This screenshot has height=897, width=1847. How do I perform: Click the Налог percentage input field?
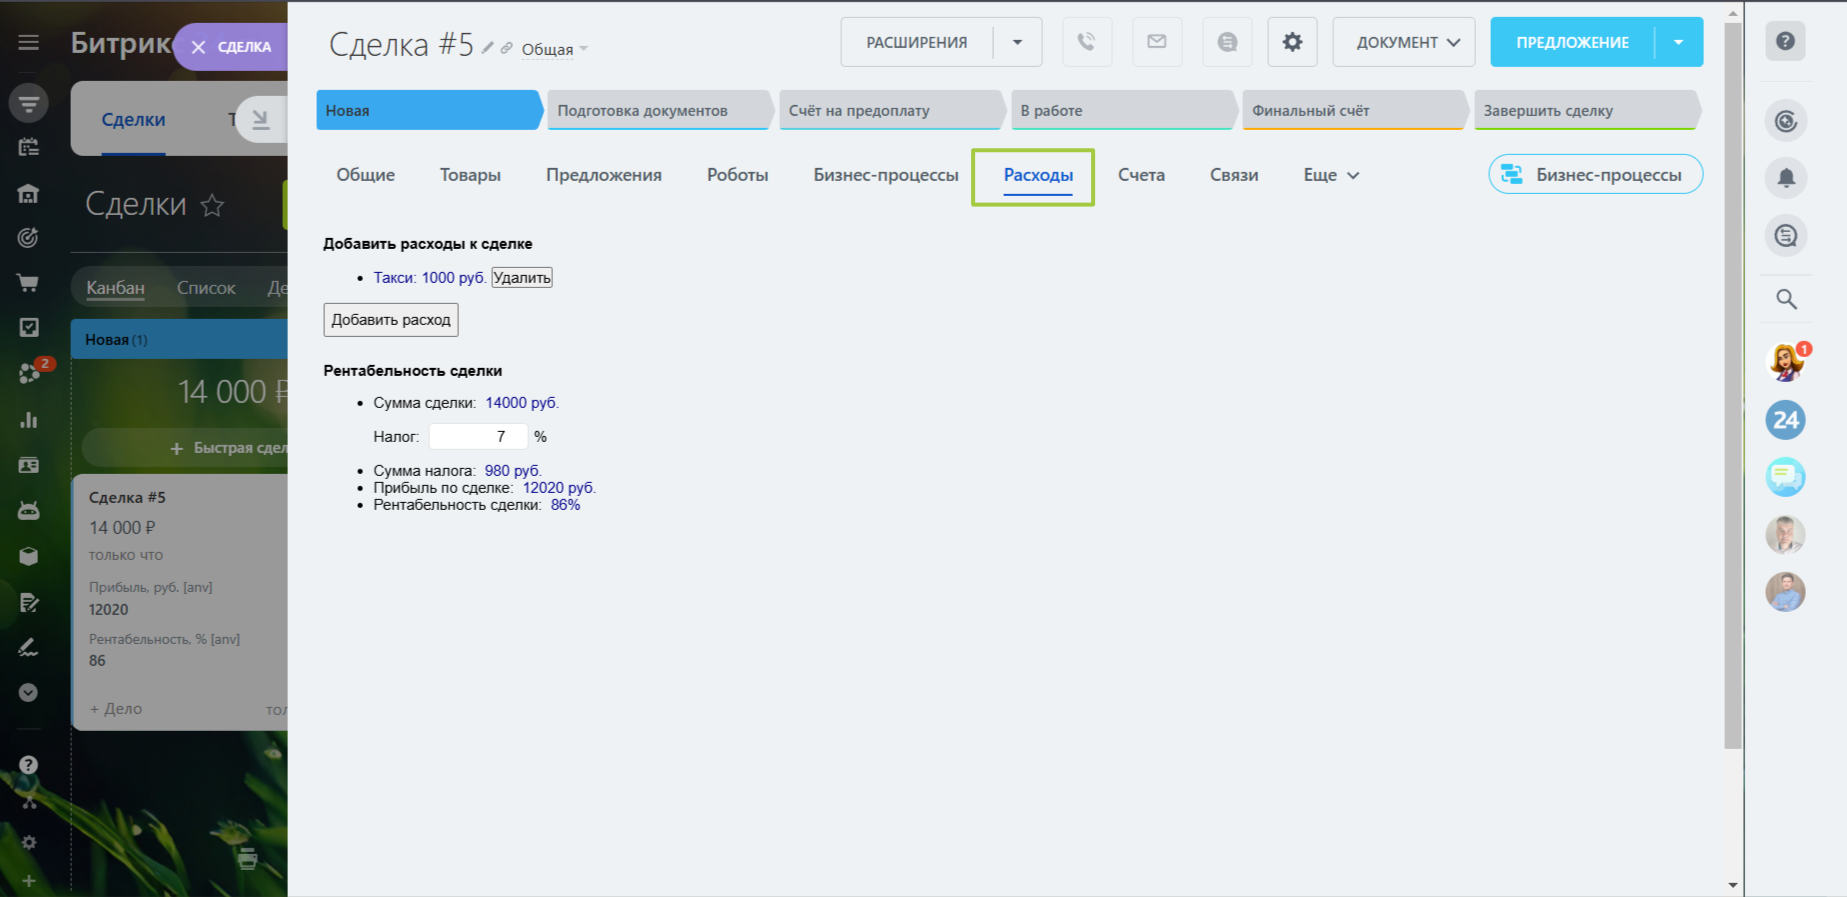(478, 437)
